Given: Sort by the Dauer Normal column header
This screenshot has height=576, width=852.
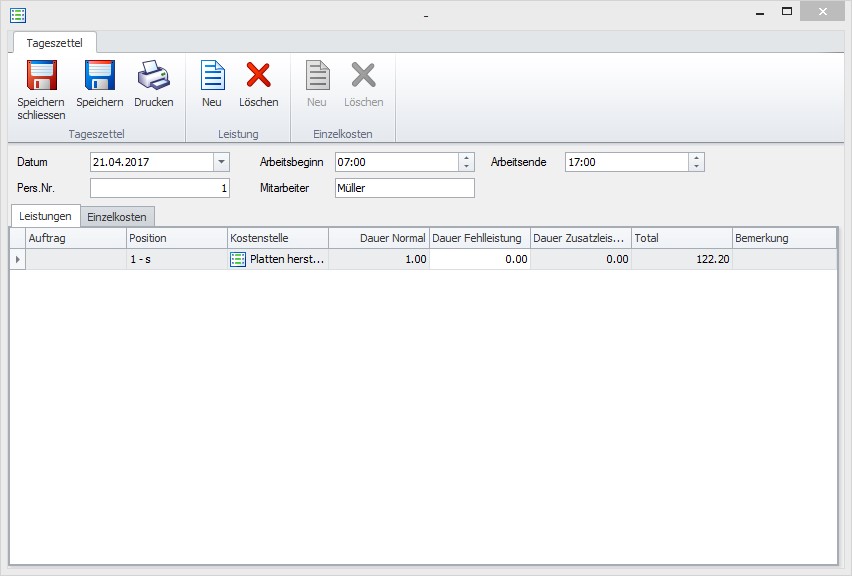Looking at the screenshot, I should (x=378, y=238).
